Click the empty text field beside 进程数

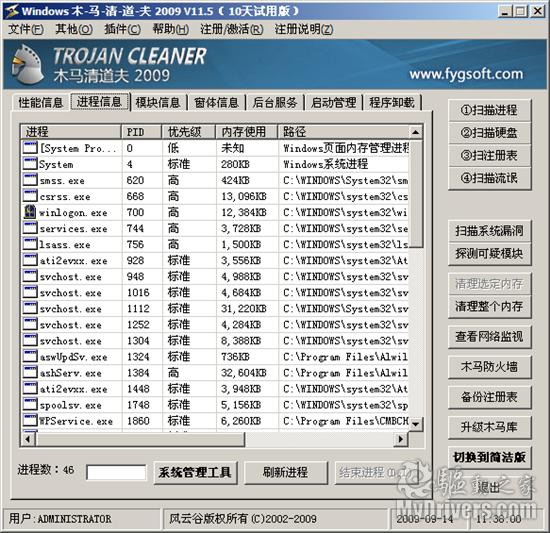point(116,472)
